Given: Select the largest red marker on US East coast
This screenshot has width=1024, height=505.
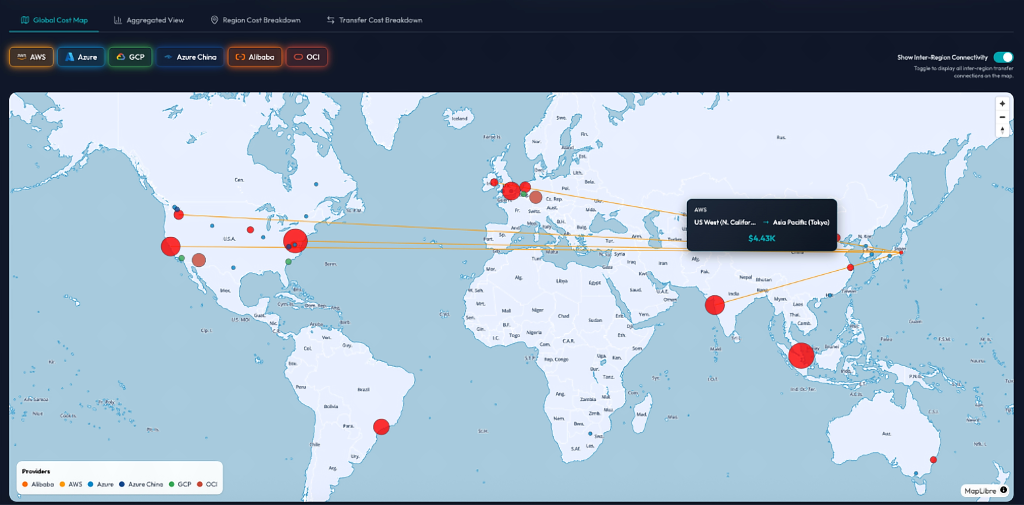Looking at the screenshot, I should 295,241.
